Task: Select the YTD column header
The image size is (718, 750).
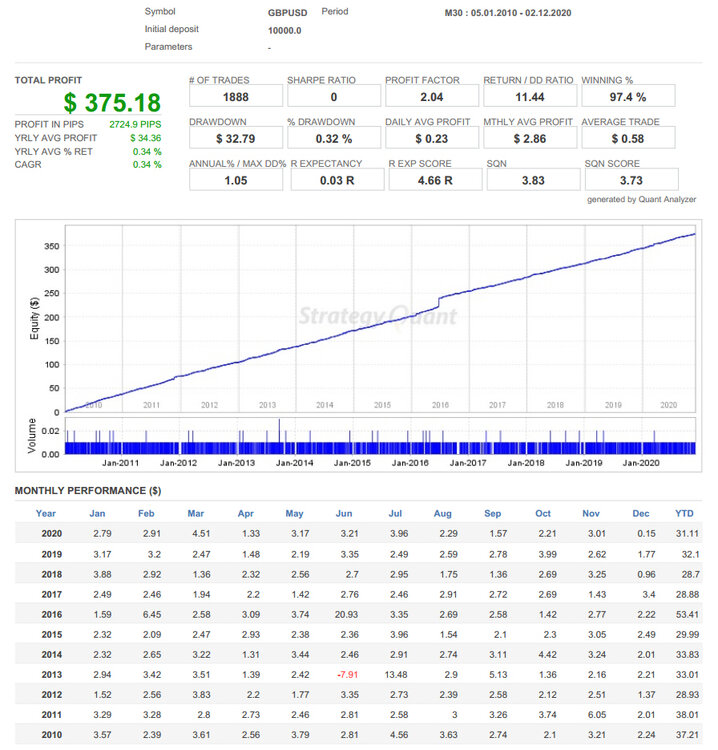Action: click(x=684, y=513)
